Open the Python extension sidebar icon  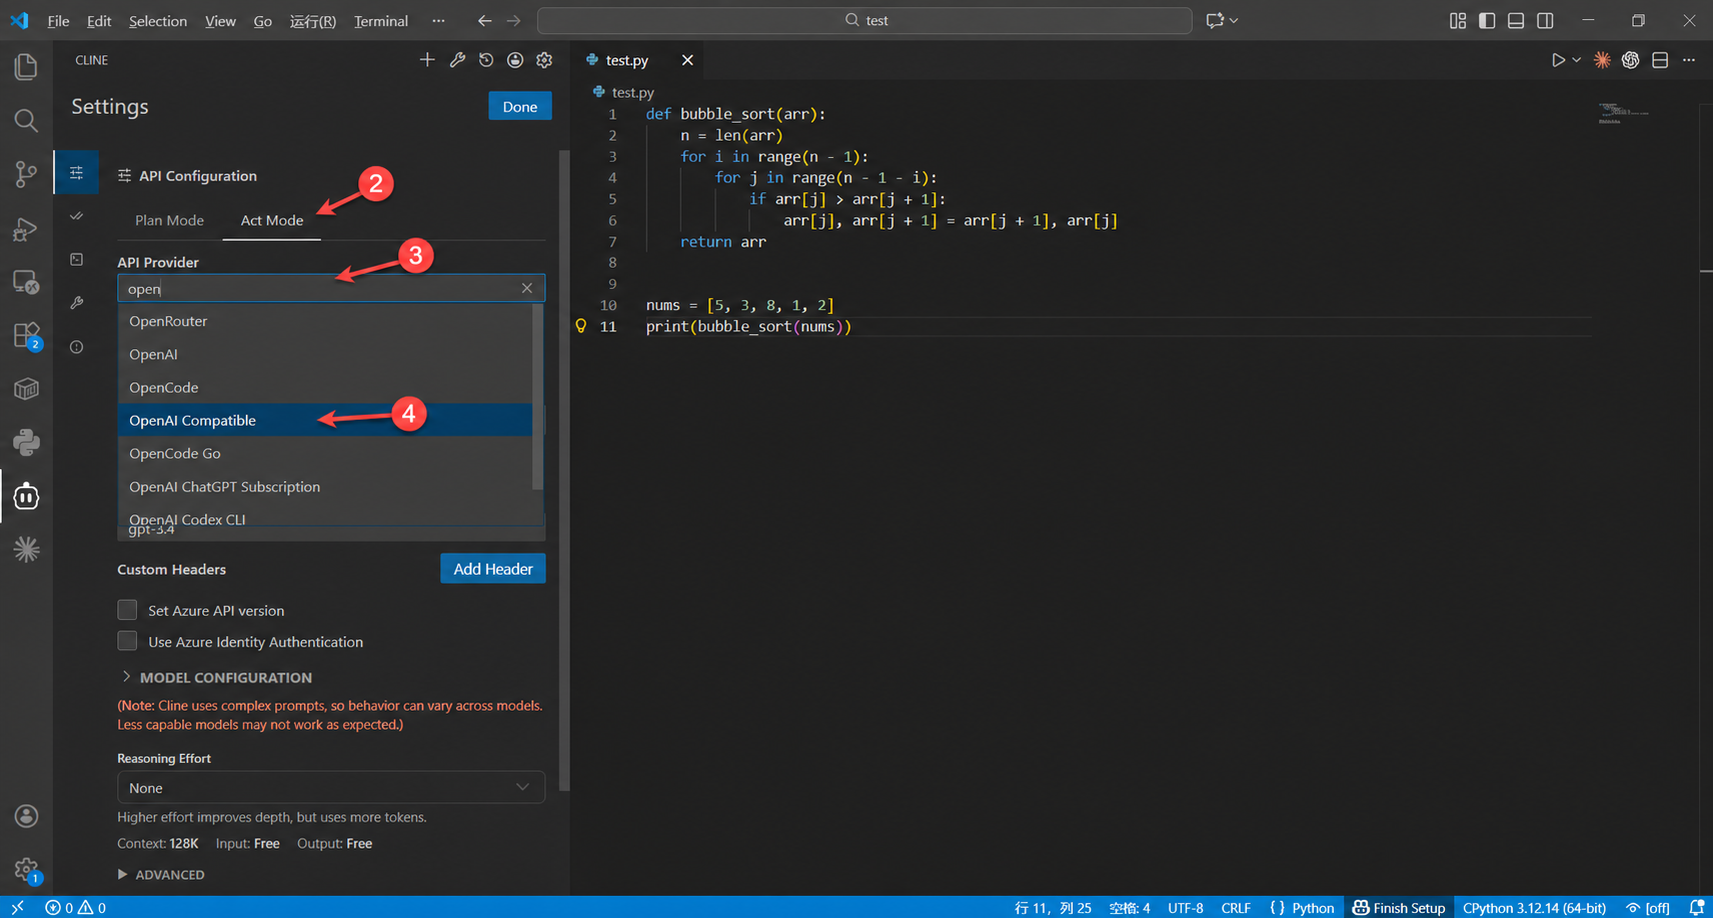coord(26,442)
